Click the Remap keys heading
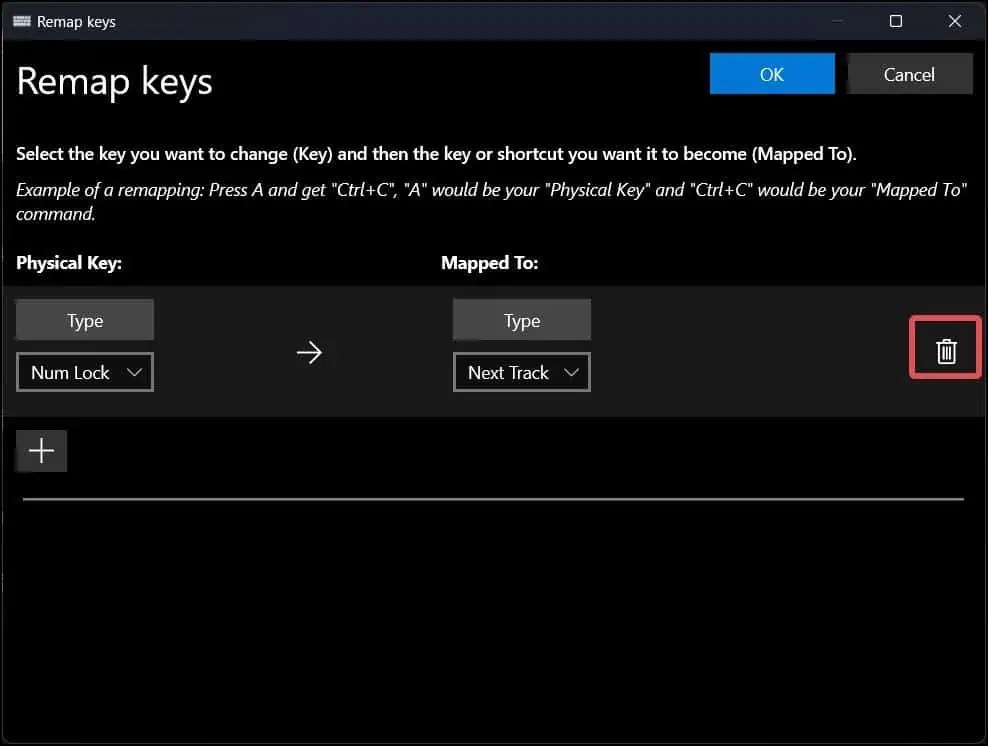 tap(114, 82)
